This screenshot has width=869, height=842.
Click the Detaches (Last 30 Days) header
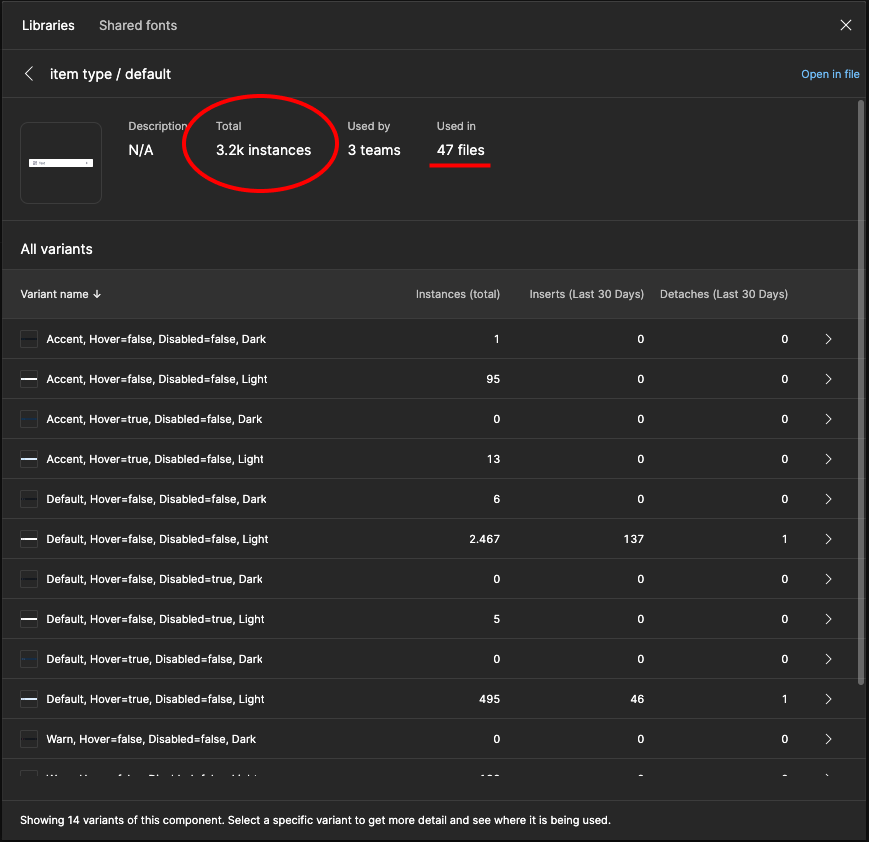pos(723,294)
